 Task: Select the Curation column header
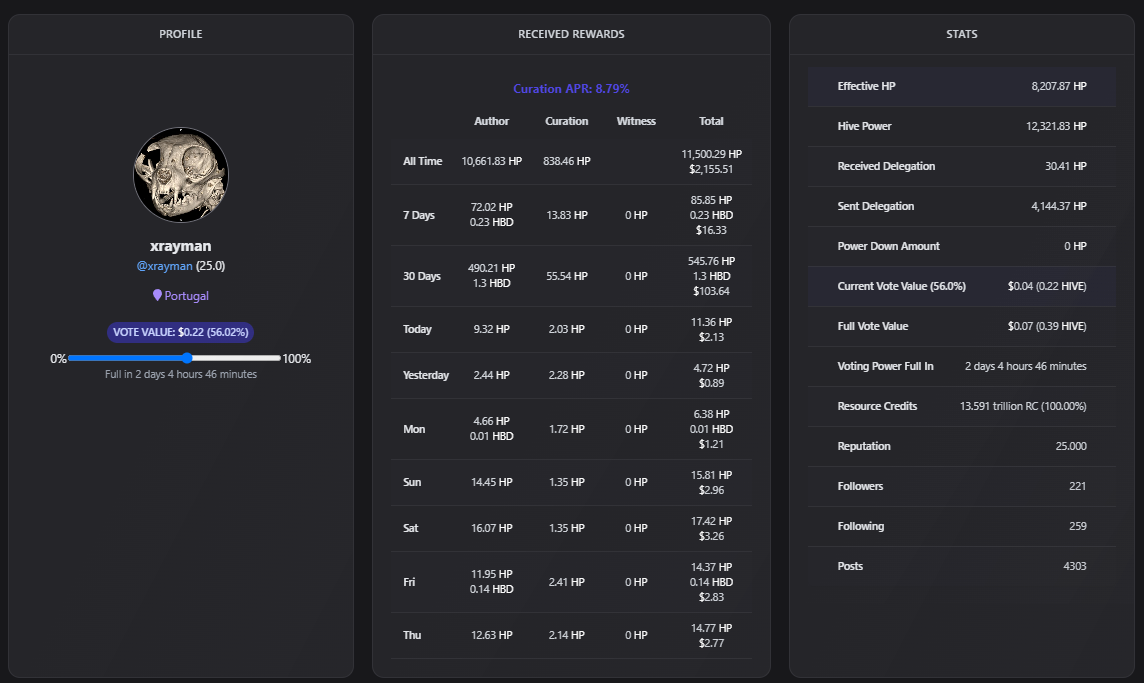[x=566, y=121]
